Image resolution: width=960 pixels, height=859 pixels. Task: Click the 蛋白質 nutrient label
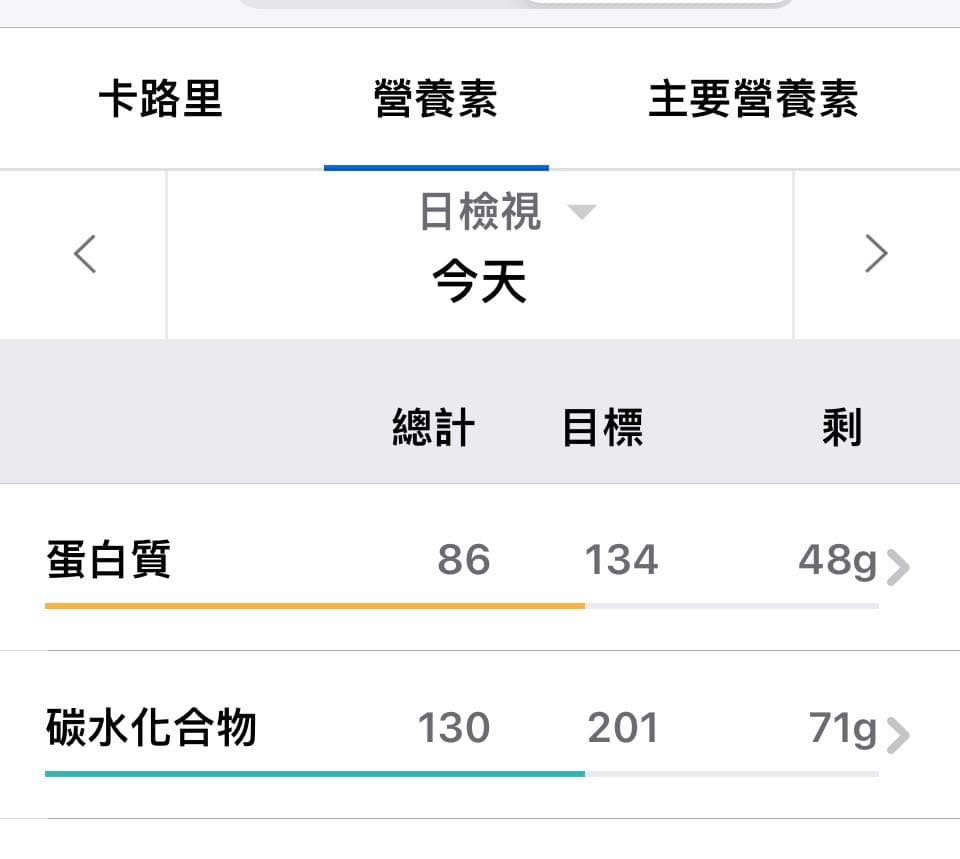(108, 560)
